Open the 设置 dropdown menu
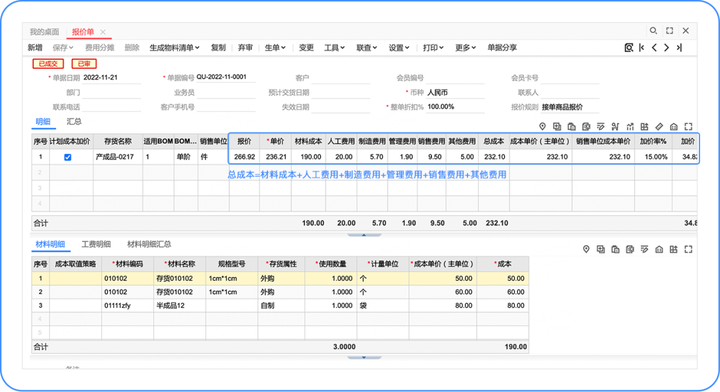 pyautogui.click(x=399, y=48)
